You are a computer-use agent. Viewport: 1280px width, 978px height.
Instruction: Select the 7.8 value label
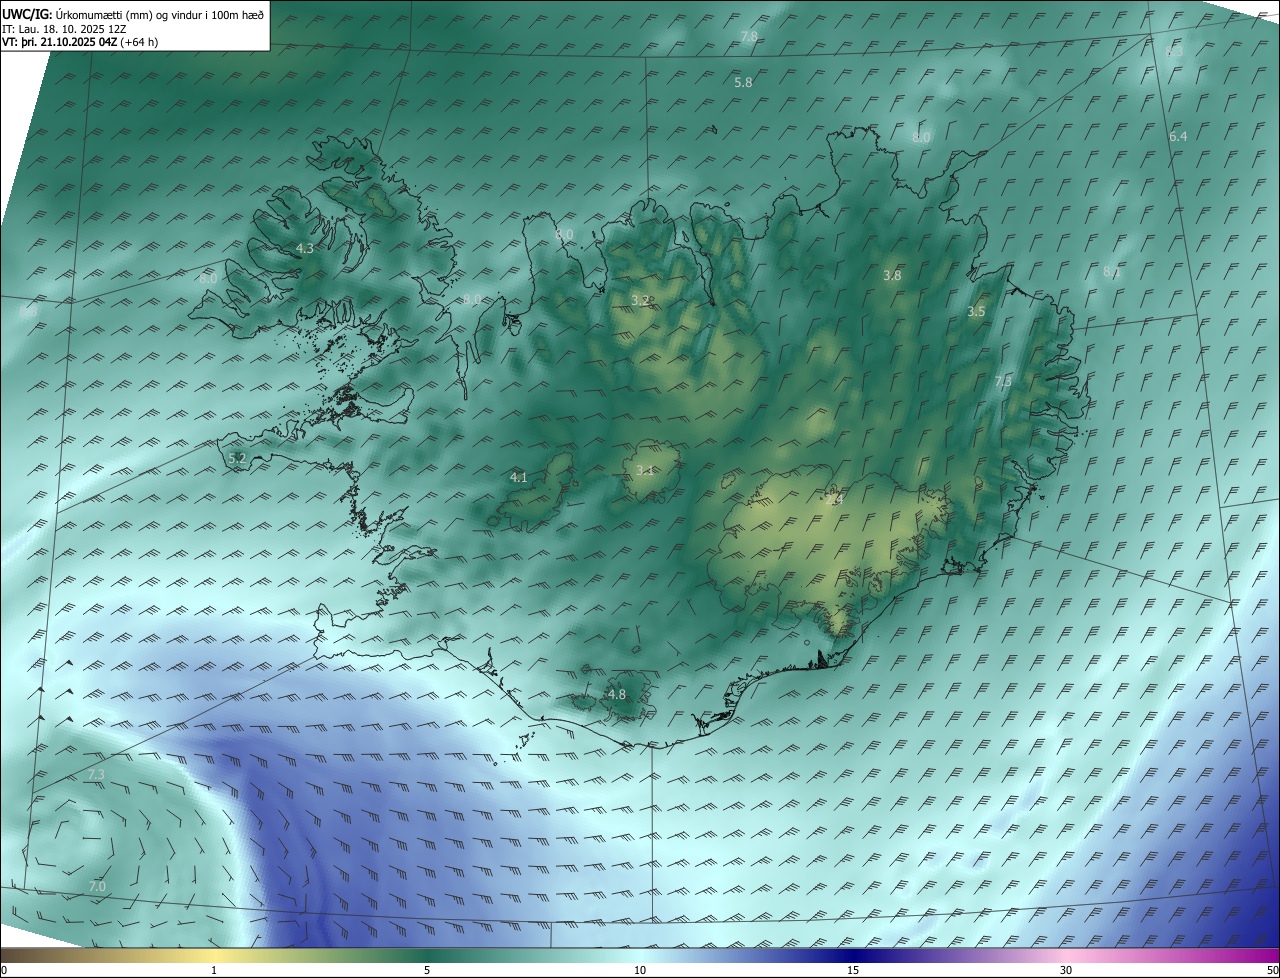coord(748,36)
